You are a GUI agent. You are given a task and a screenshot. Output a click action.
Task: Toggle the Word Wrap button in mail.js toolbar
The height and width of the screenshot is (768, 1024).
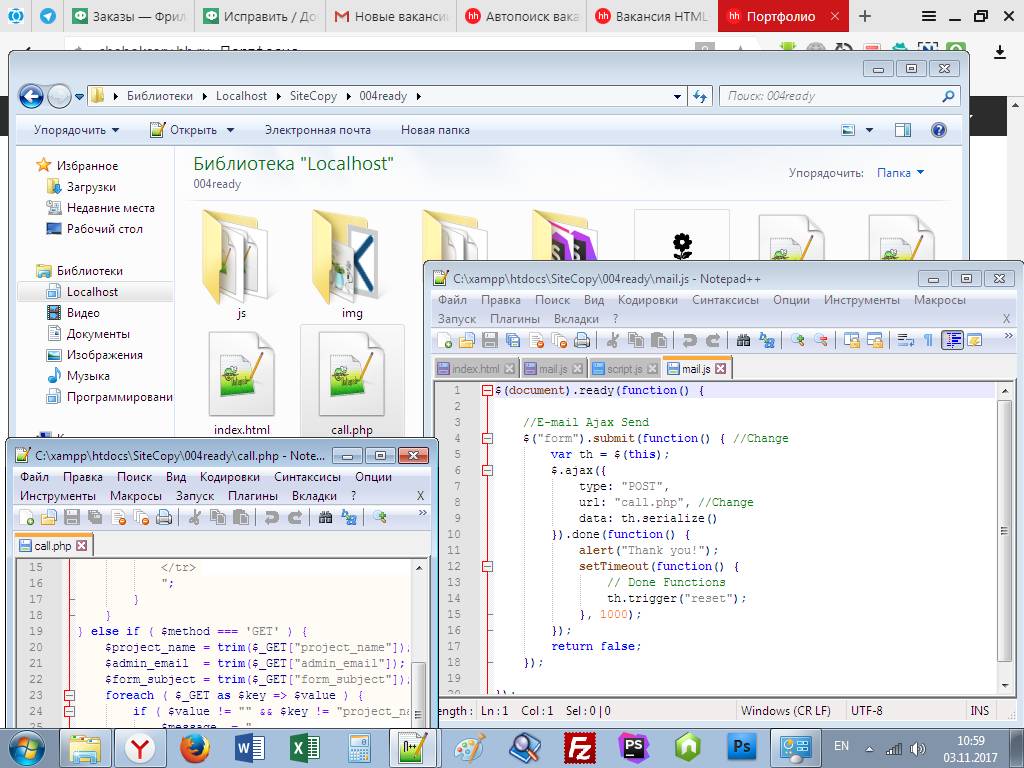click(x=904, y=340)
